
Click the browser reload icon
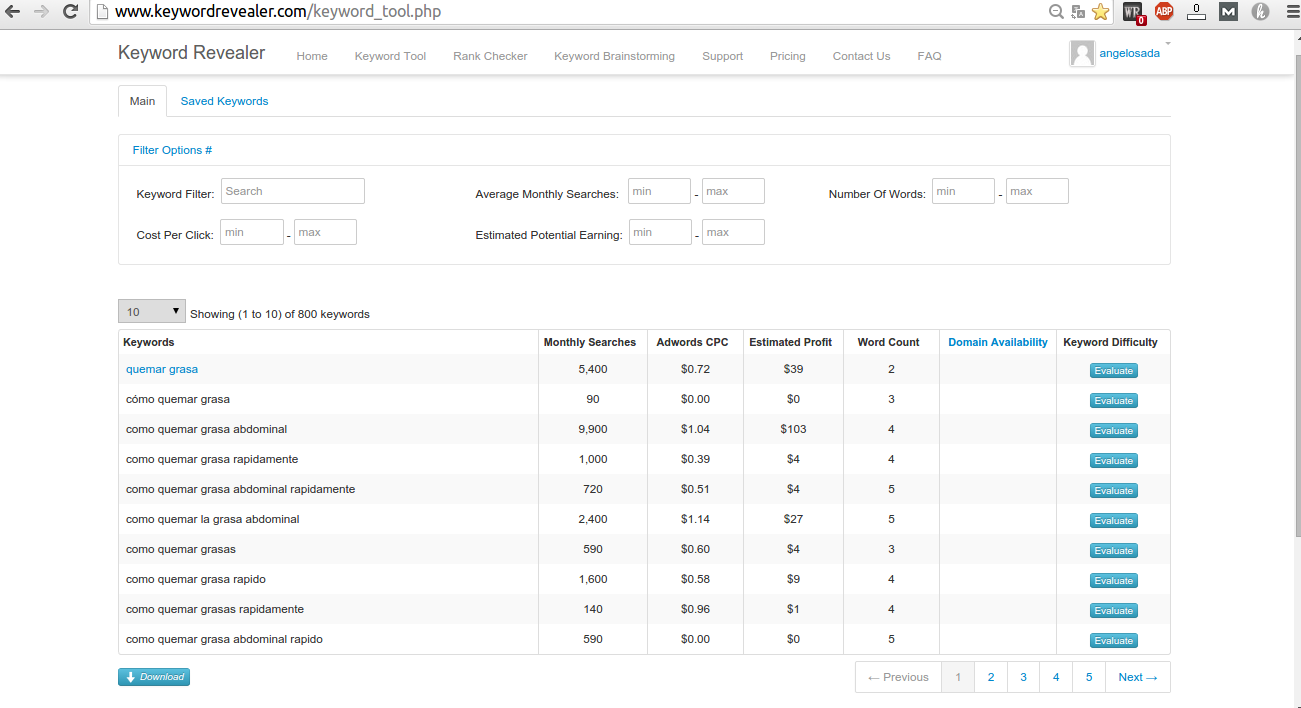pos(70,12)
